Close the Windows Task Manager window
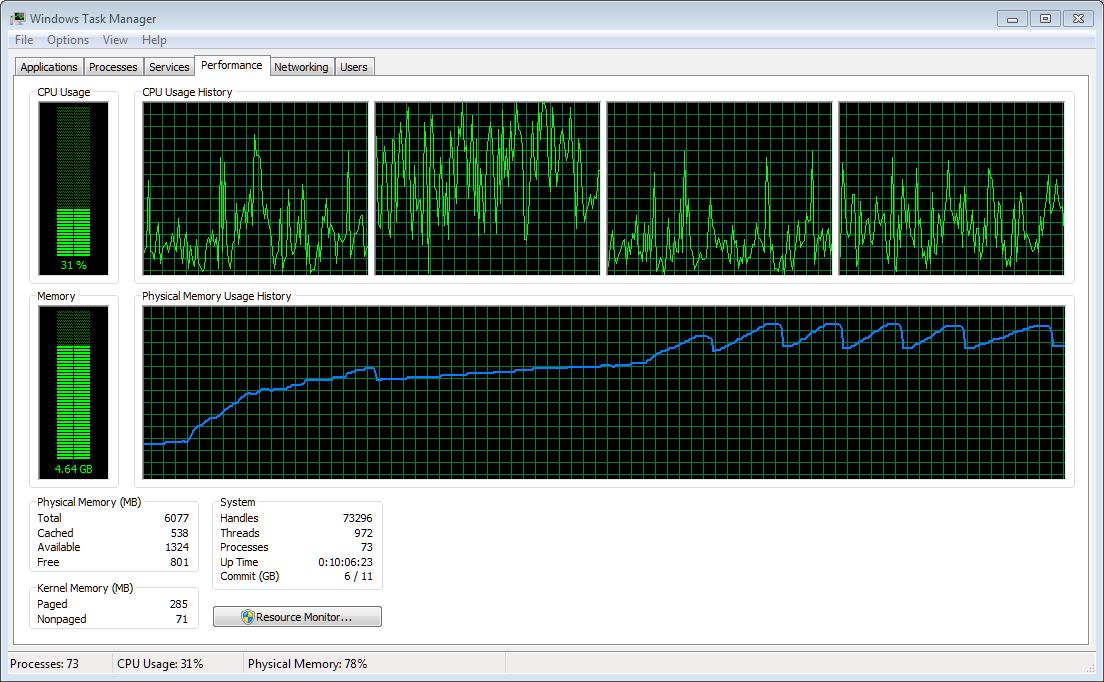This screenshot has width=1104, height=682. click(x=1077, y=18)
